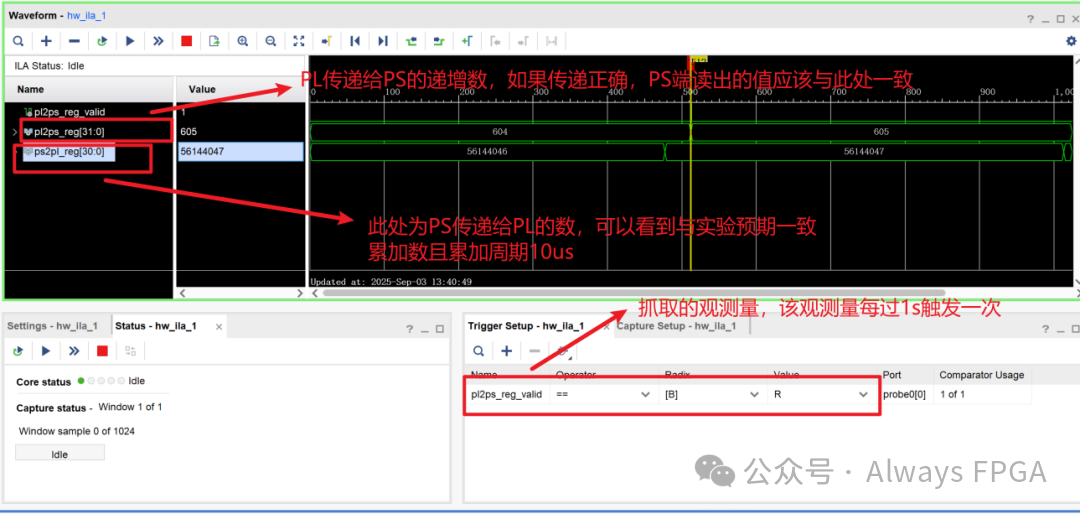Screen dimensions: 1080x514
Task: Click the search icon in Waveform toolbar
Action: click(x=18, y=41)
